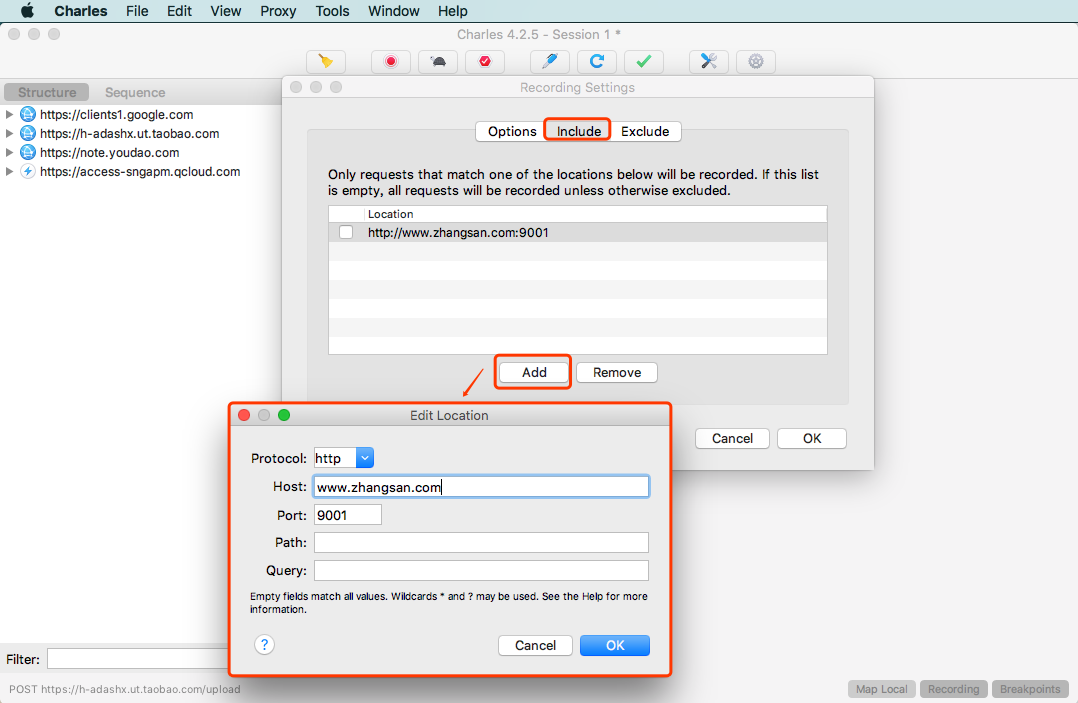
Task: Switch to the Include tab
Action: click(578, 131)
